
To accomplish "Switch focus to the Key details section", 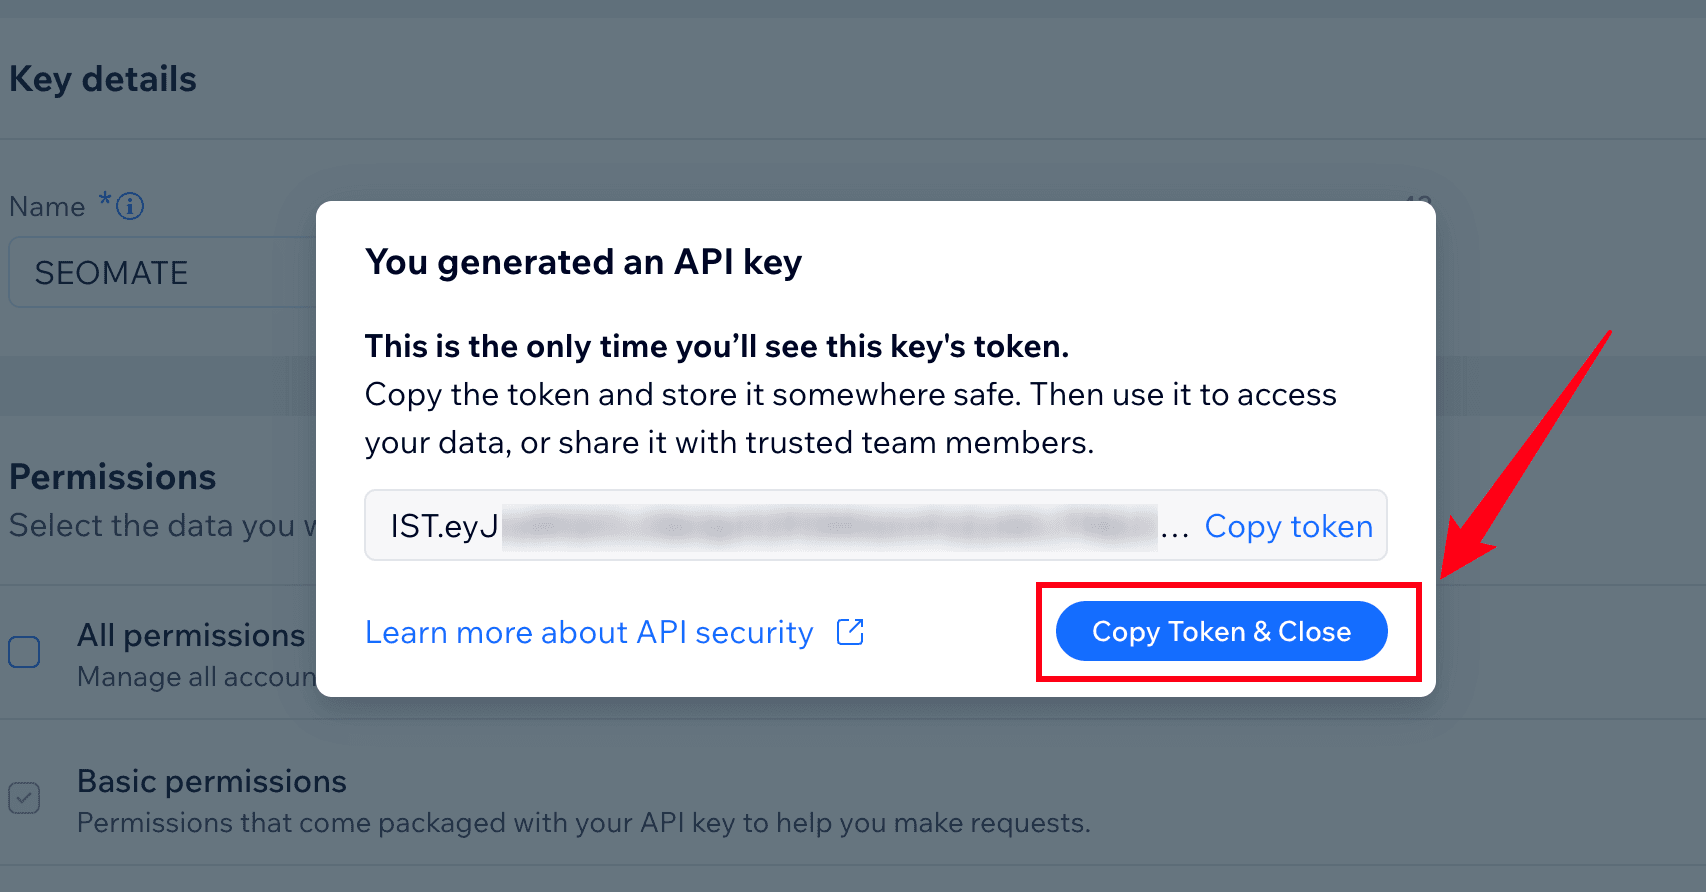I will pyautogui.click(x=102, y=78).
